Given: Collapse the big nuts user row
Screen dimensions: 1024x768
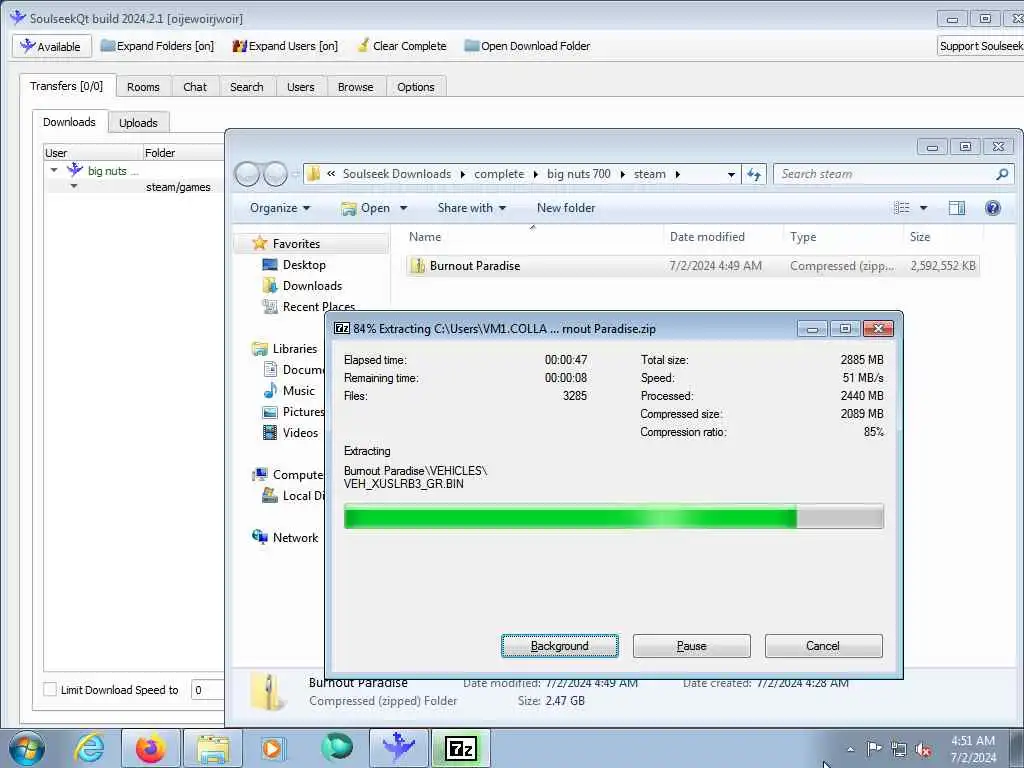Looking at the screenshot, I should point(54,170).
